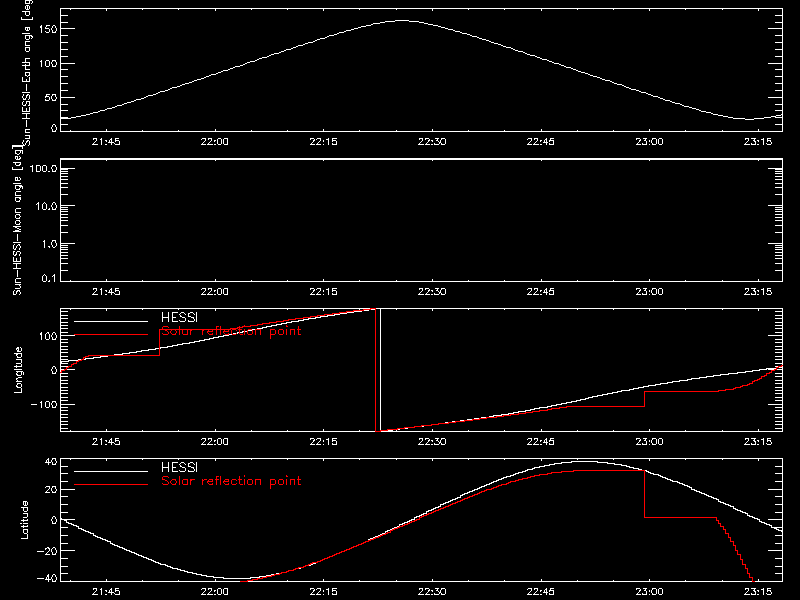The width and height of the screenshot is (800, 600).
Task: Click the 150 tick on Earth angle axis
Action: tap(50, 30)
